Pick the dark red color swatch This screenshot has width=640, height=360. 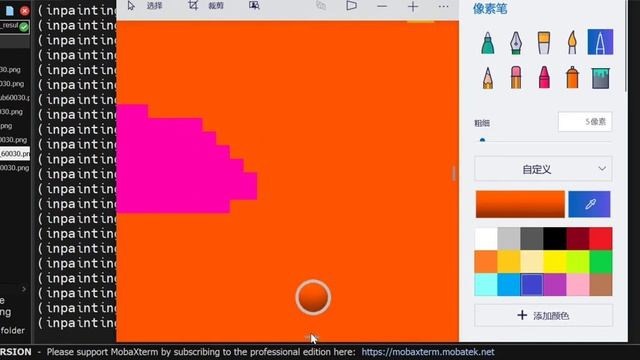pyautogui.click(x=578, y=239)
